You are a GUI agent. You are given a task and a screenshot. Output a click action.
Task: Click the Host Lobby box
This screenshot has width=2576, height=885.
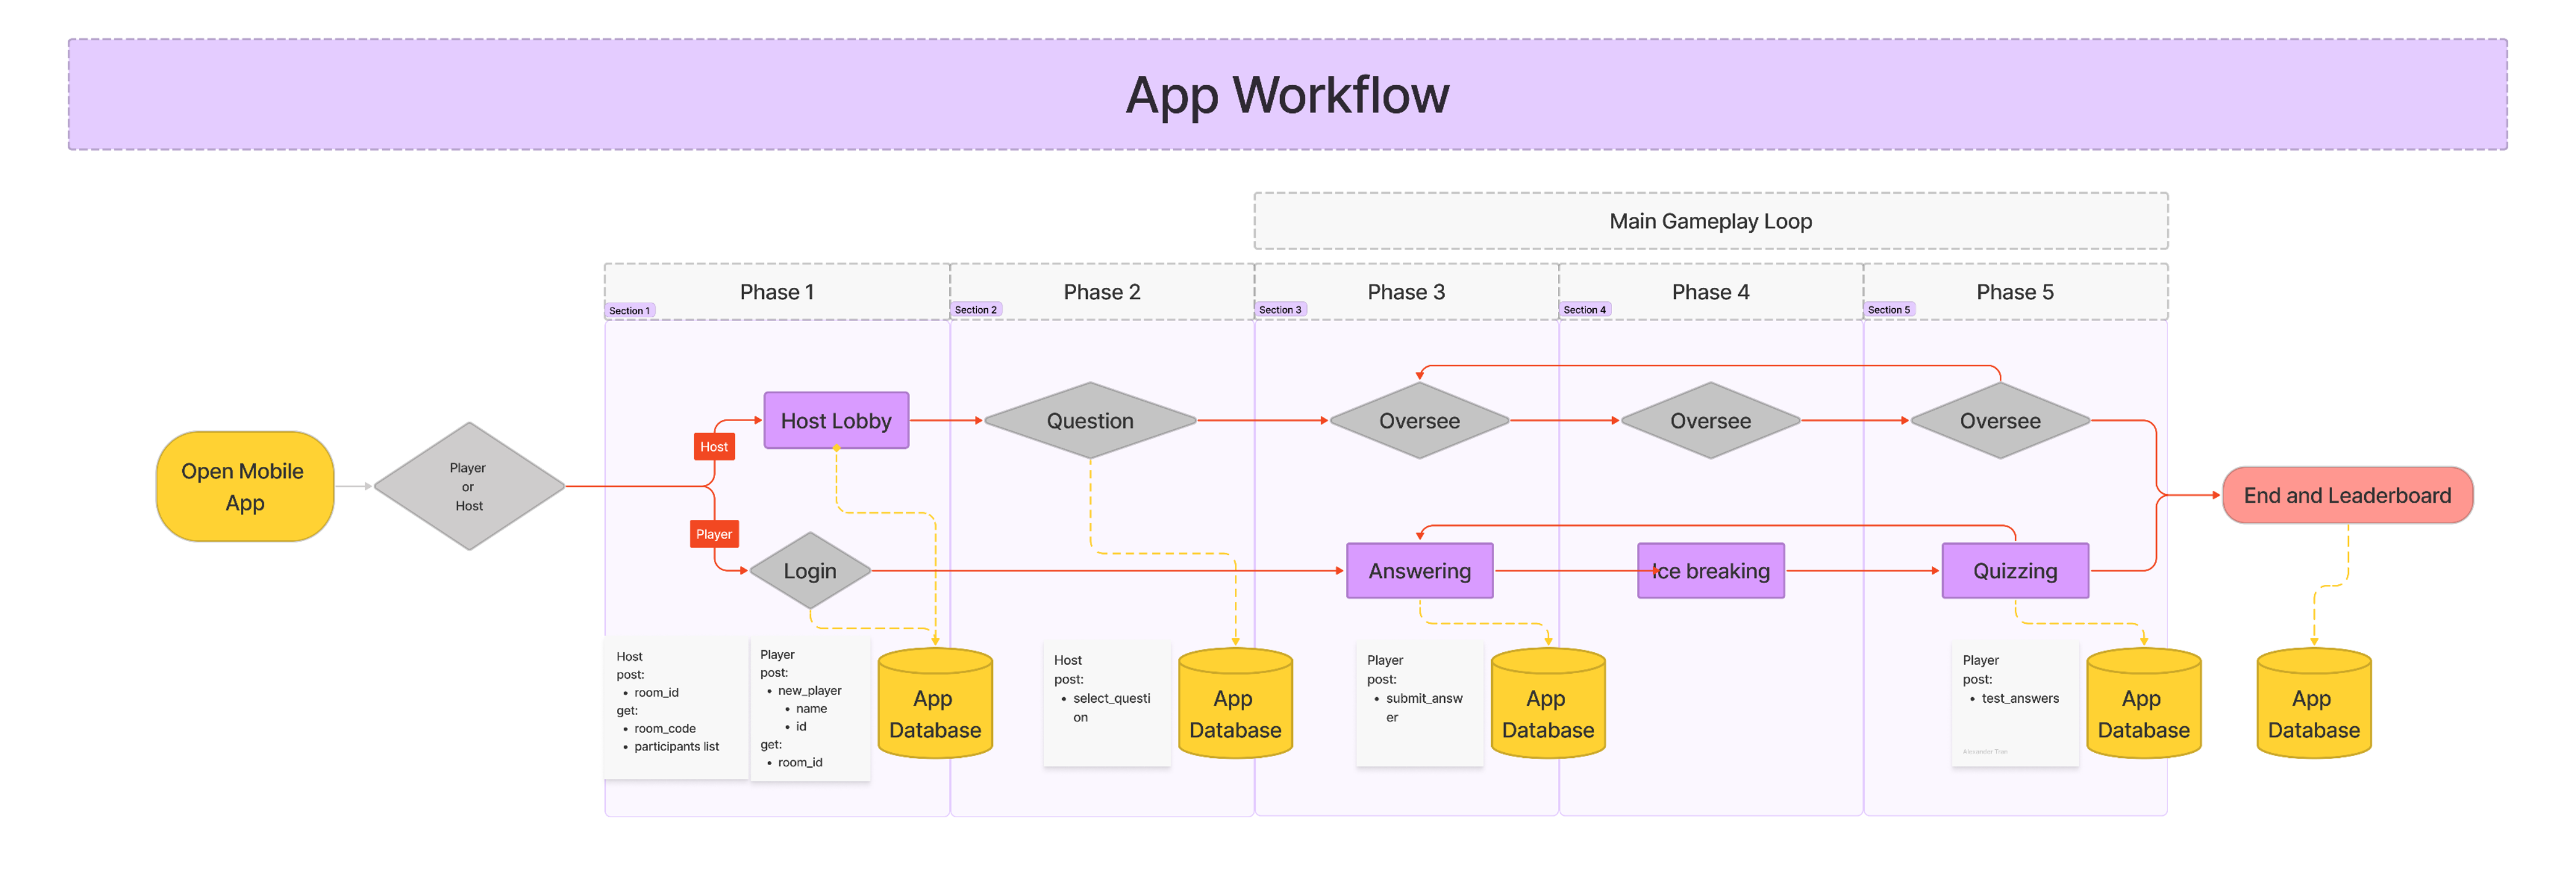point(836,421)
